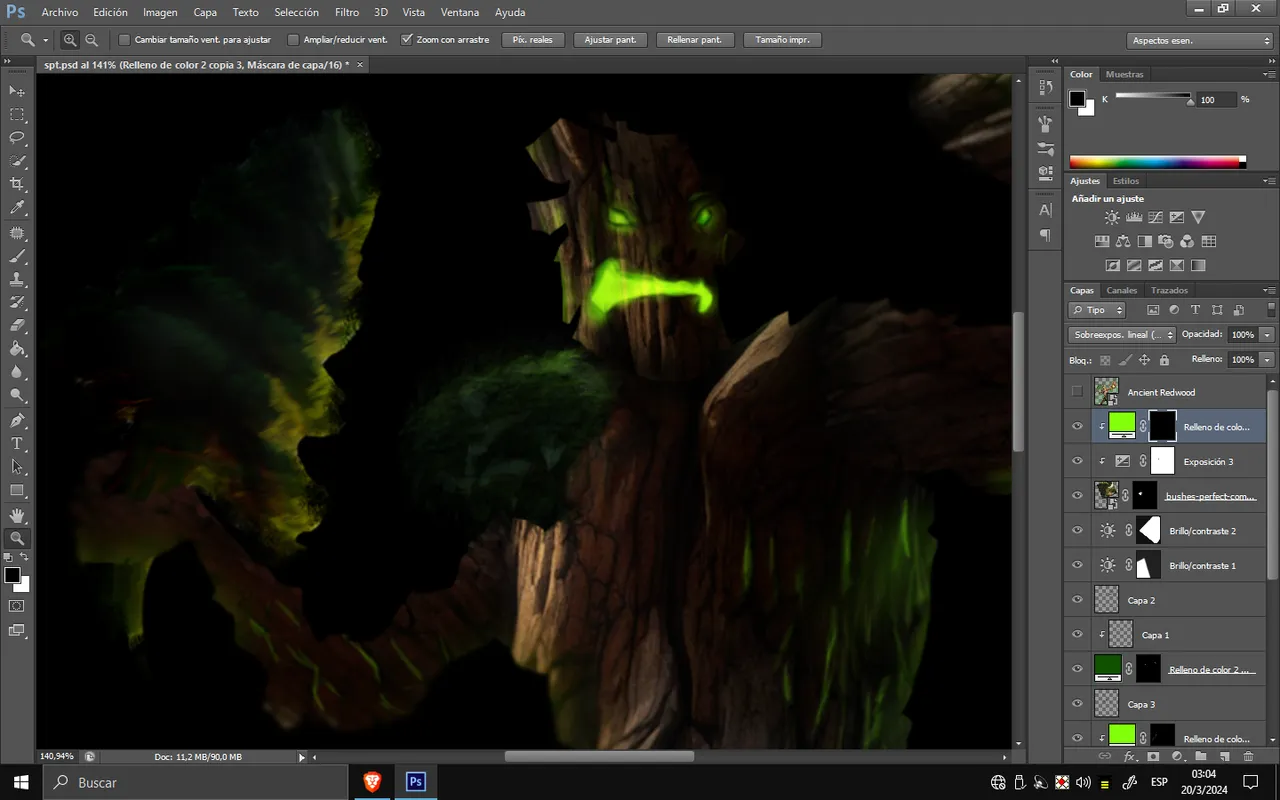
Task: Select the Rectangle shape tool
Action: [x=17, y=491]
